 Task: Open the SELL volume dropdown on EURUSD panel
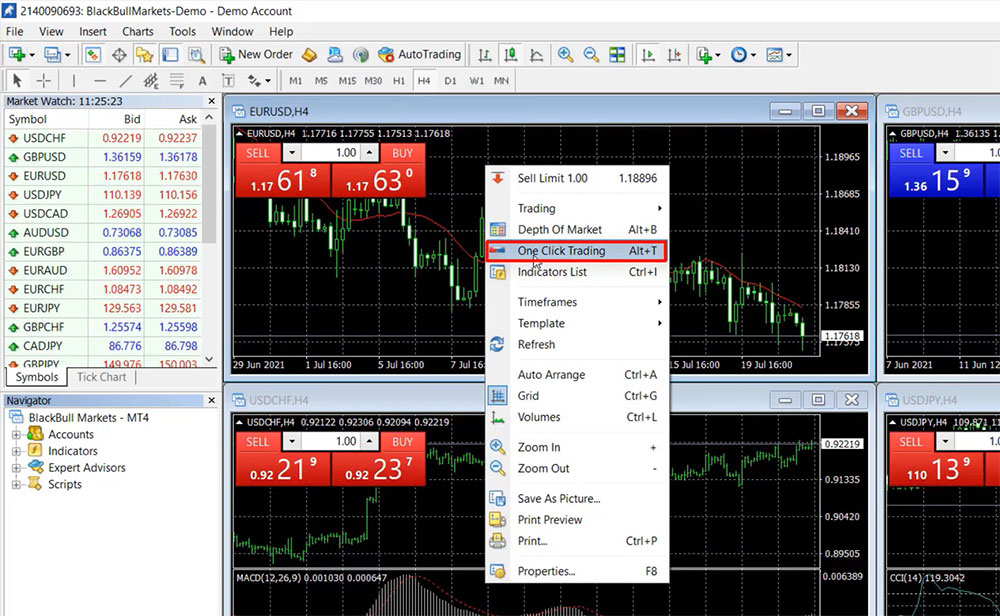(x=291, y=153)
